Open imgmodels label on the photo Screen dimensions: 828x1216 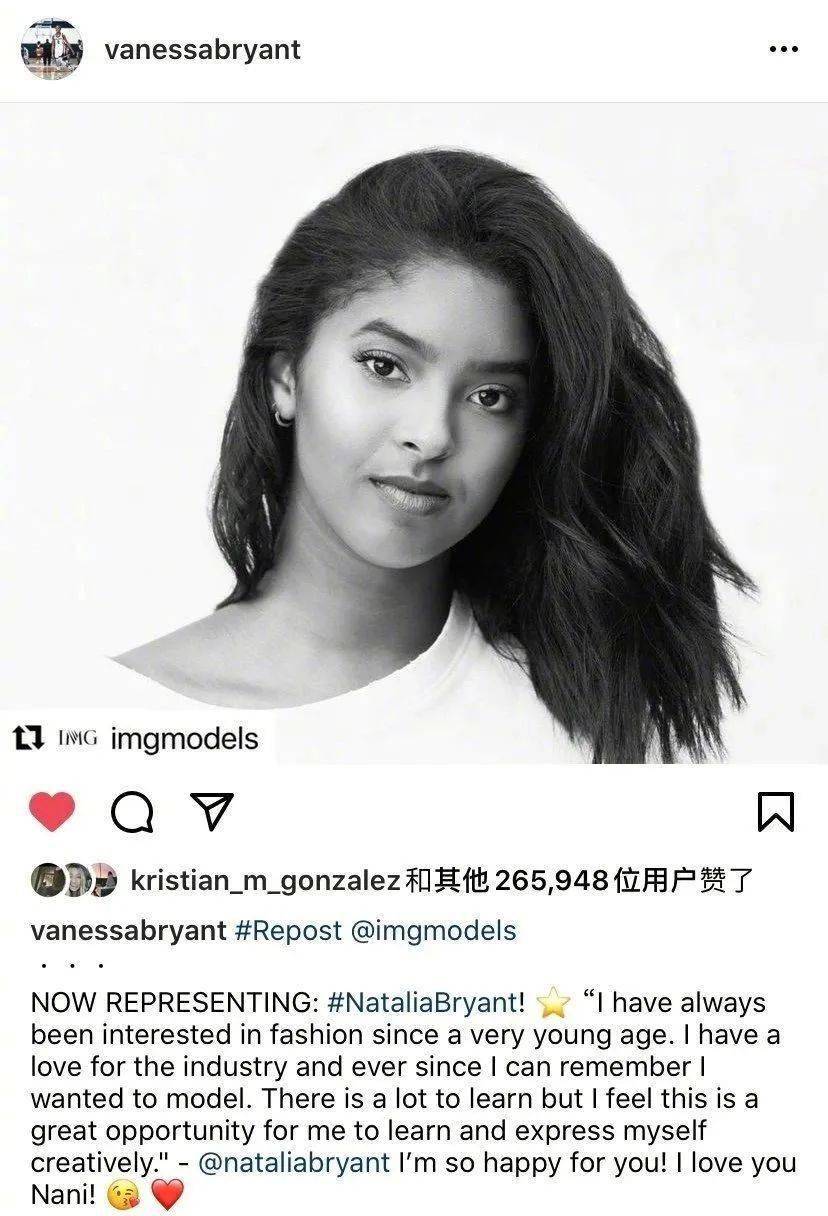click(184, 739)
